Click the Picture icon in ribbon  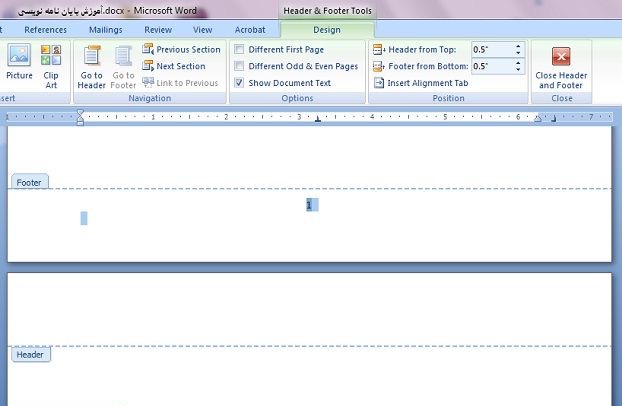pyautogui.click(x=18, y=65)
